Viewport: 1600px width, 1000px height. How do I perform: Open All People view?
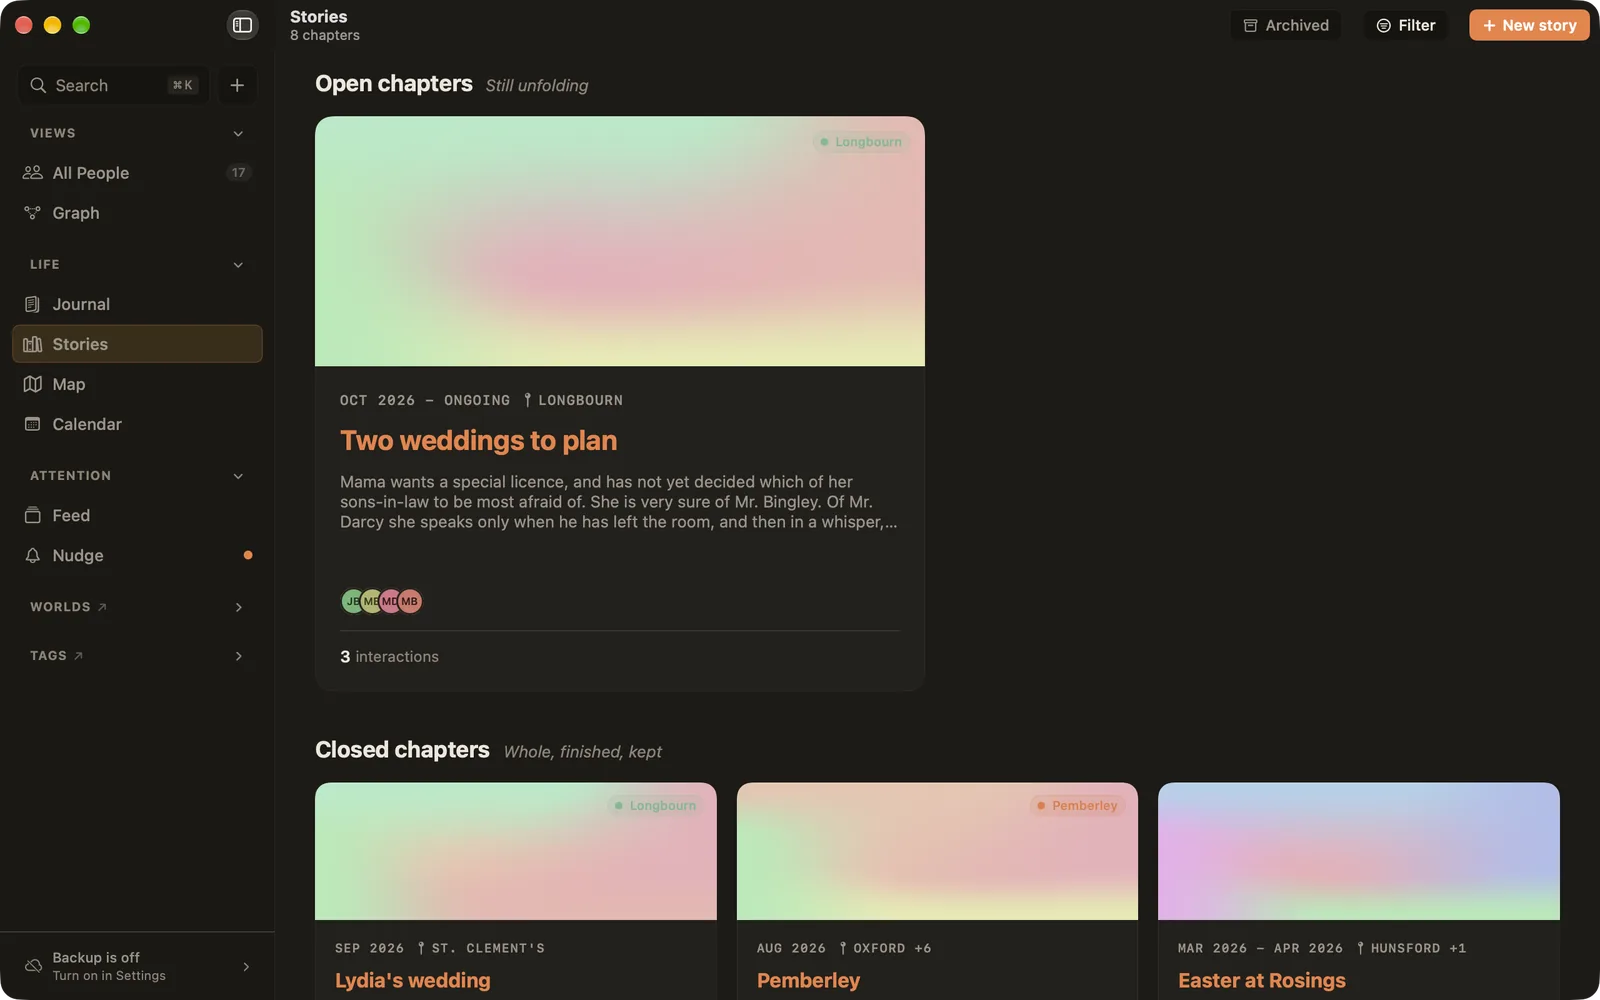coord(137,173)
